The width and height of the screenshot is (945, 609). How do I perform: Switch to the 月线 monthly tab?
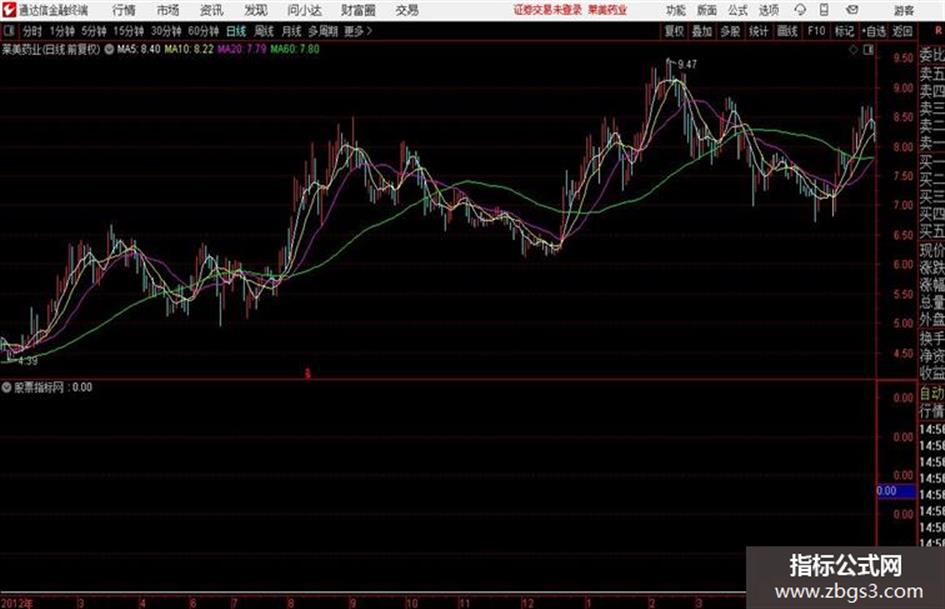tap(292, 31)
